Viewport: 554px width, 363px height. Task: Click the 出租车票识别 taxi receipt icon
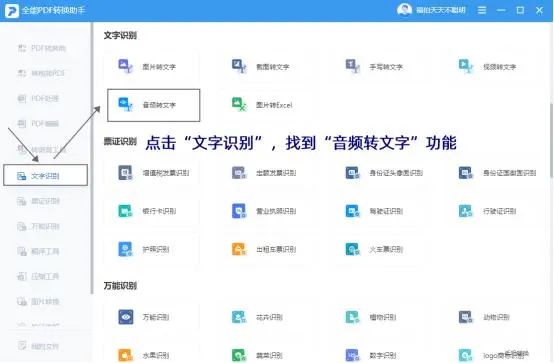[239, 249]
